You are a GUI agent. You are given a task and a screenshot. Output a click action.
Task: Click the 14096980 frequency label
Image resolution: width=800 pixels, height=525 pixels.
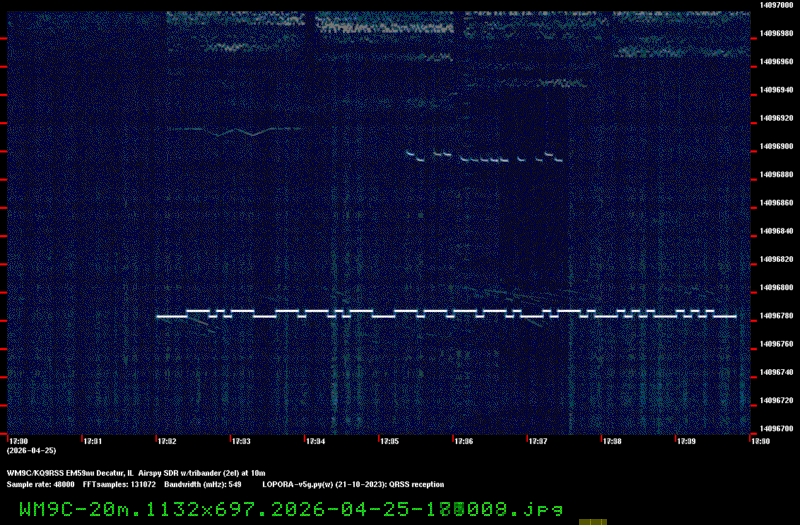click(x=777, y=33)
